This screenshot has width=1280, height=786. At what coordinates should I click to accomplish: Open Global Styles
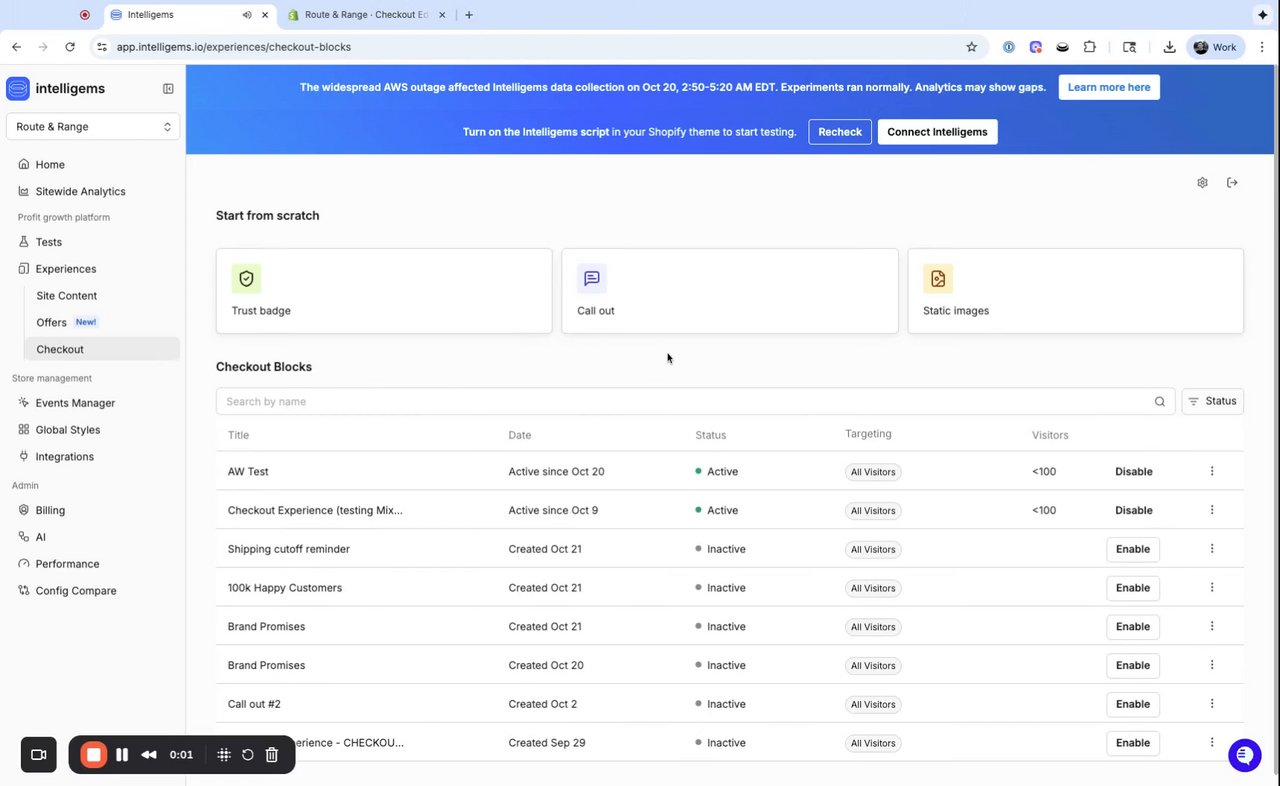point(68,430)
